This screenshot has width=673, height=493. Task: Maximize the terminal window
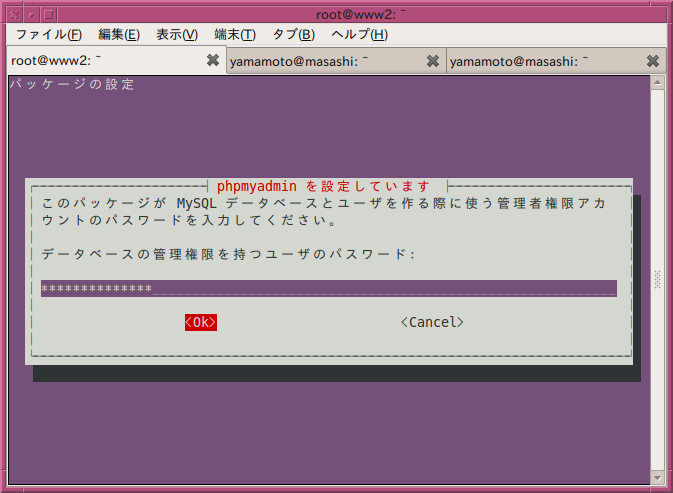tap(49, 15)
